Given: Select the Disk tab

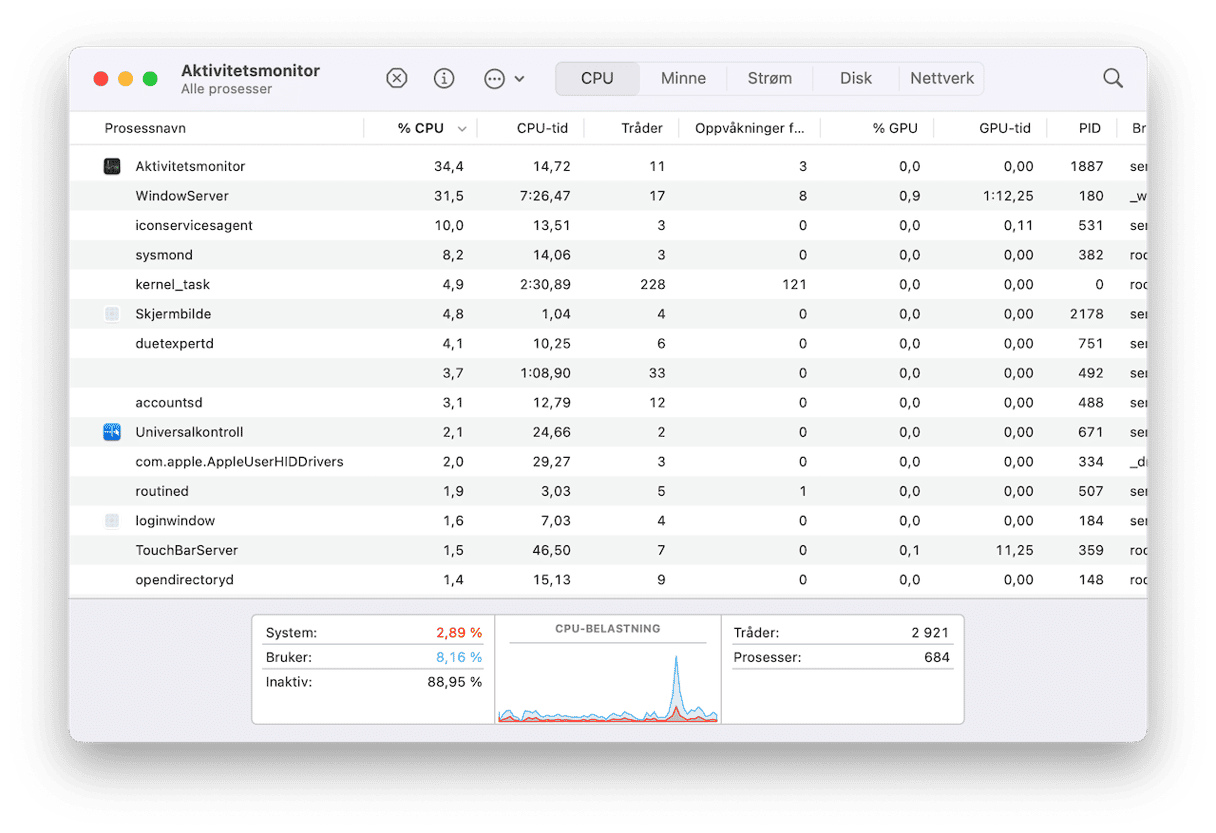Looking at the screenshot, I should (855, 78).
